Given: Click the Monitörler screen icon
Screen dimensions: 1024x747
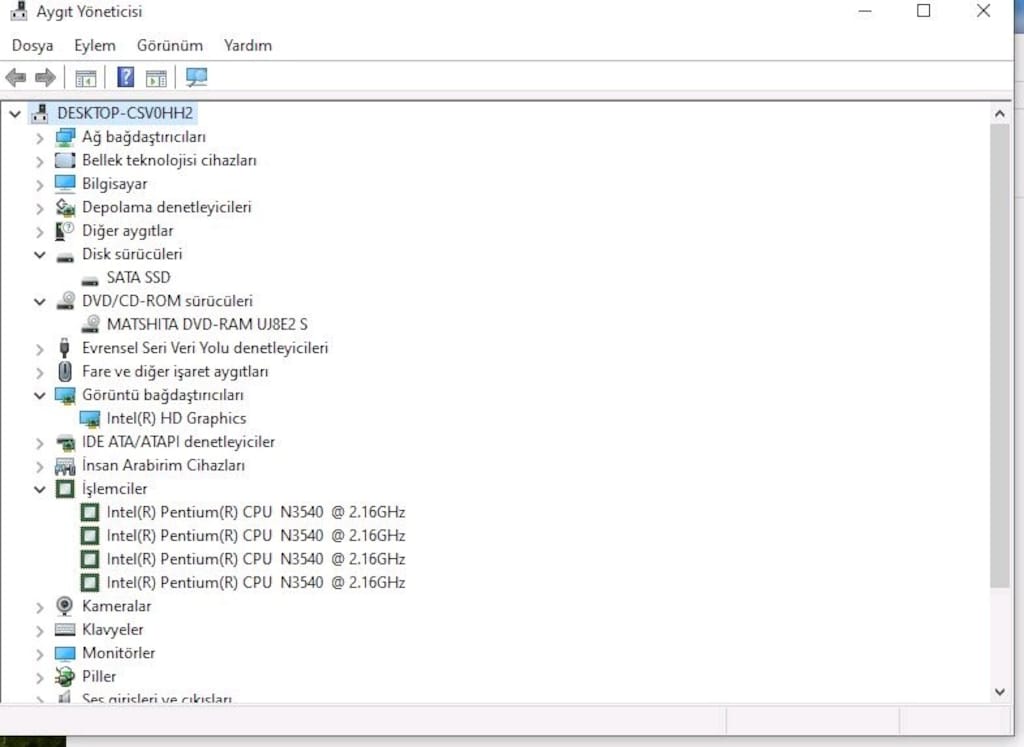Looking at the screenshot, I should point(65,654).
